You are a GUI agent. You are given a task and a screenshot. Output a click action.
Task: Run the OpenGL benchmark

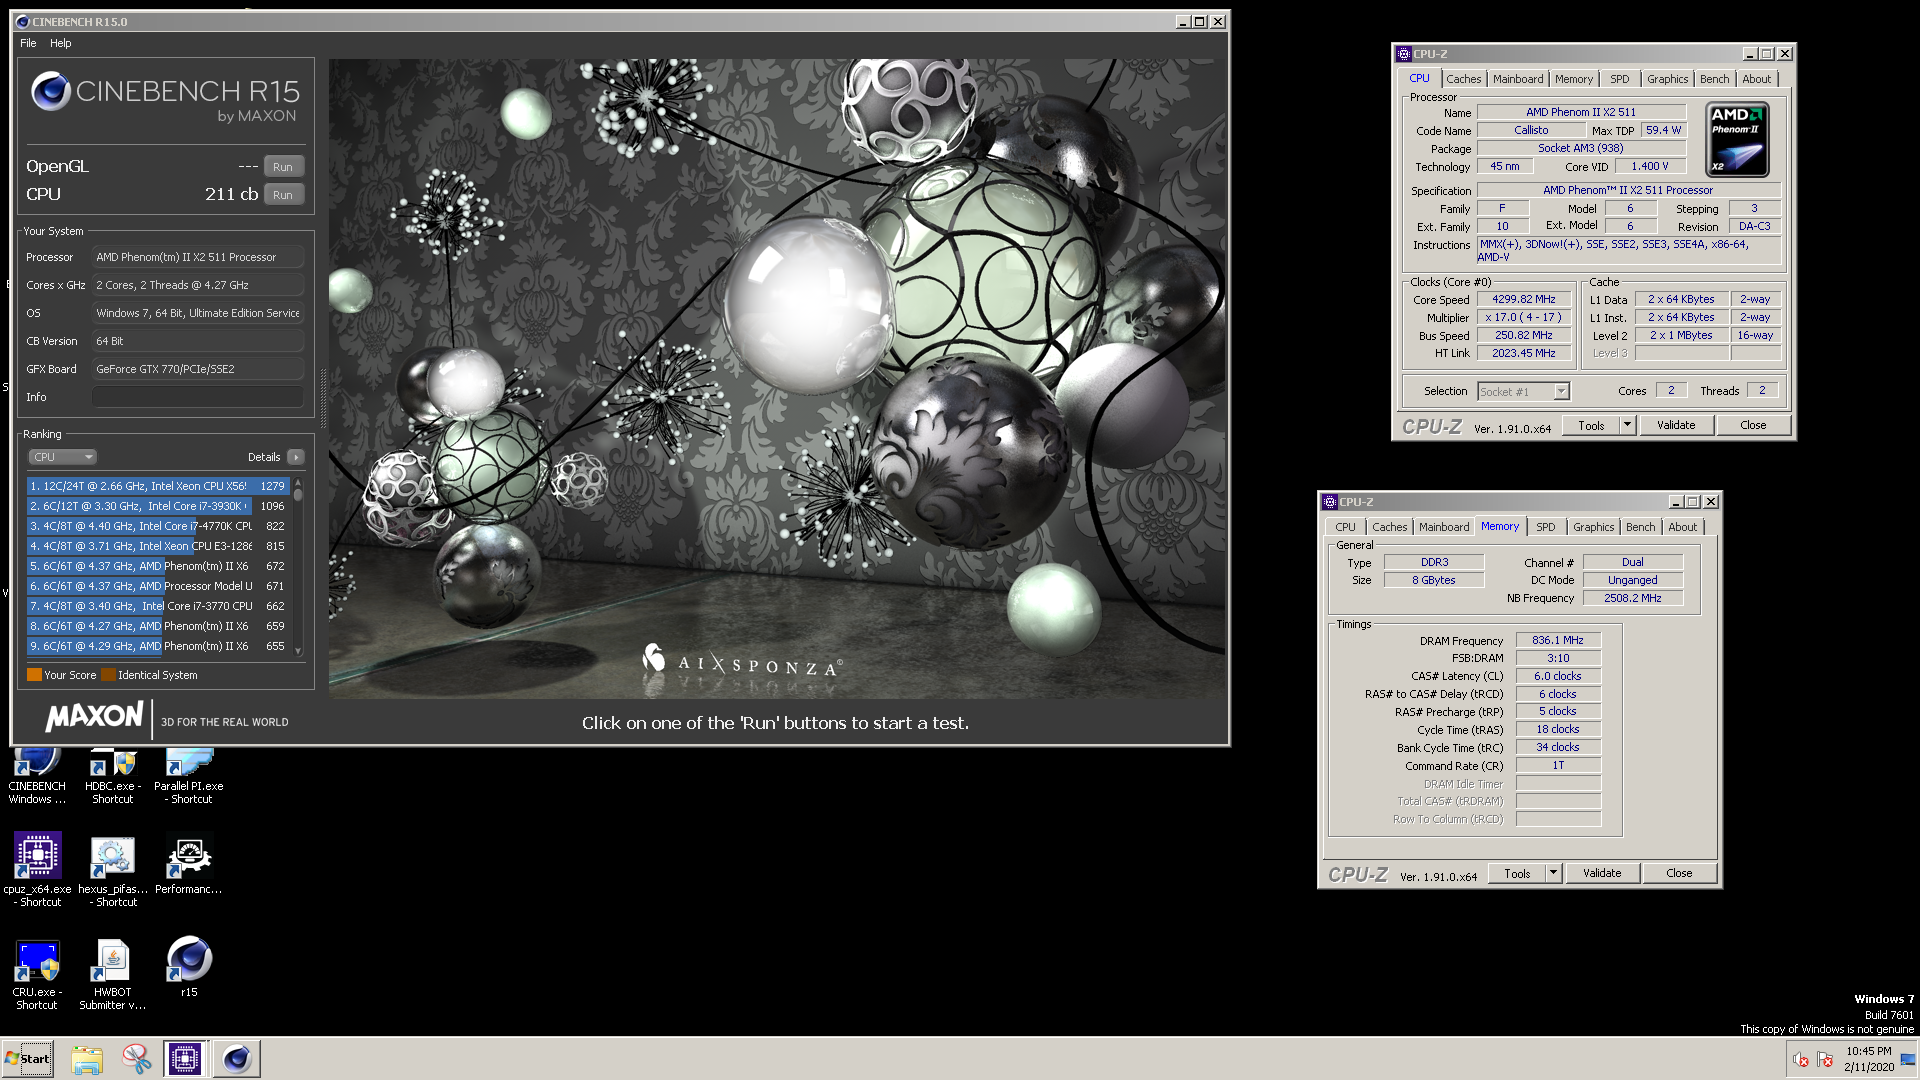283,167
